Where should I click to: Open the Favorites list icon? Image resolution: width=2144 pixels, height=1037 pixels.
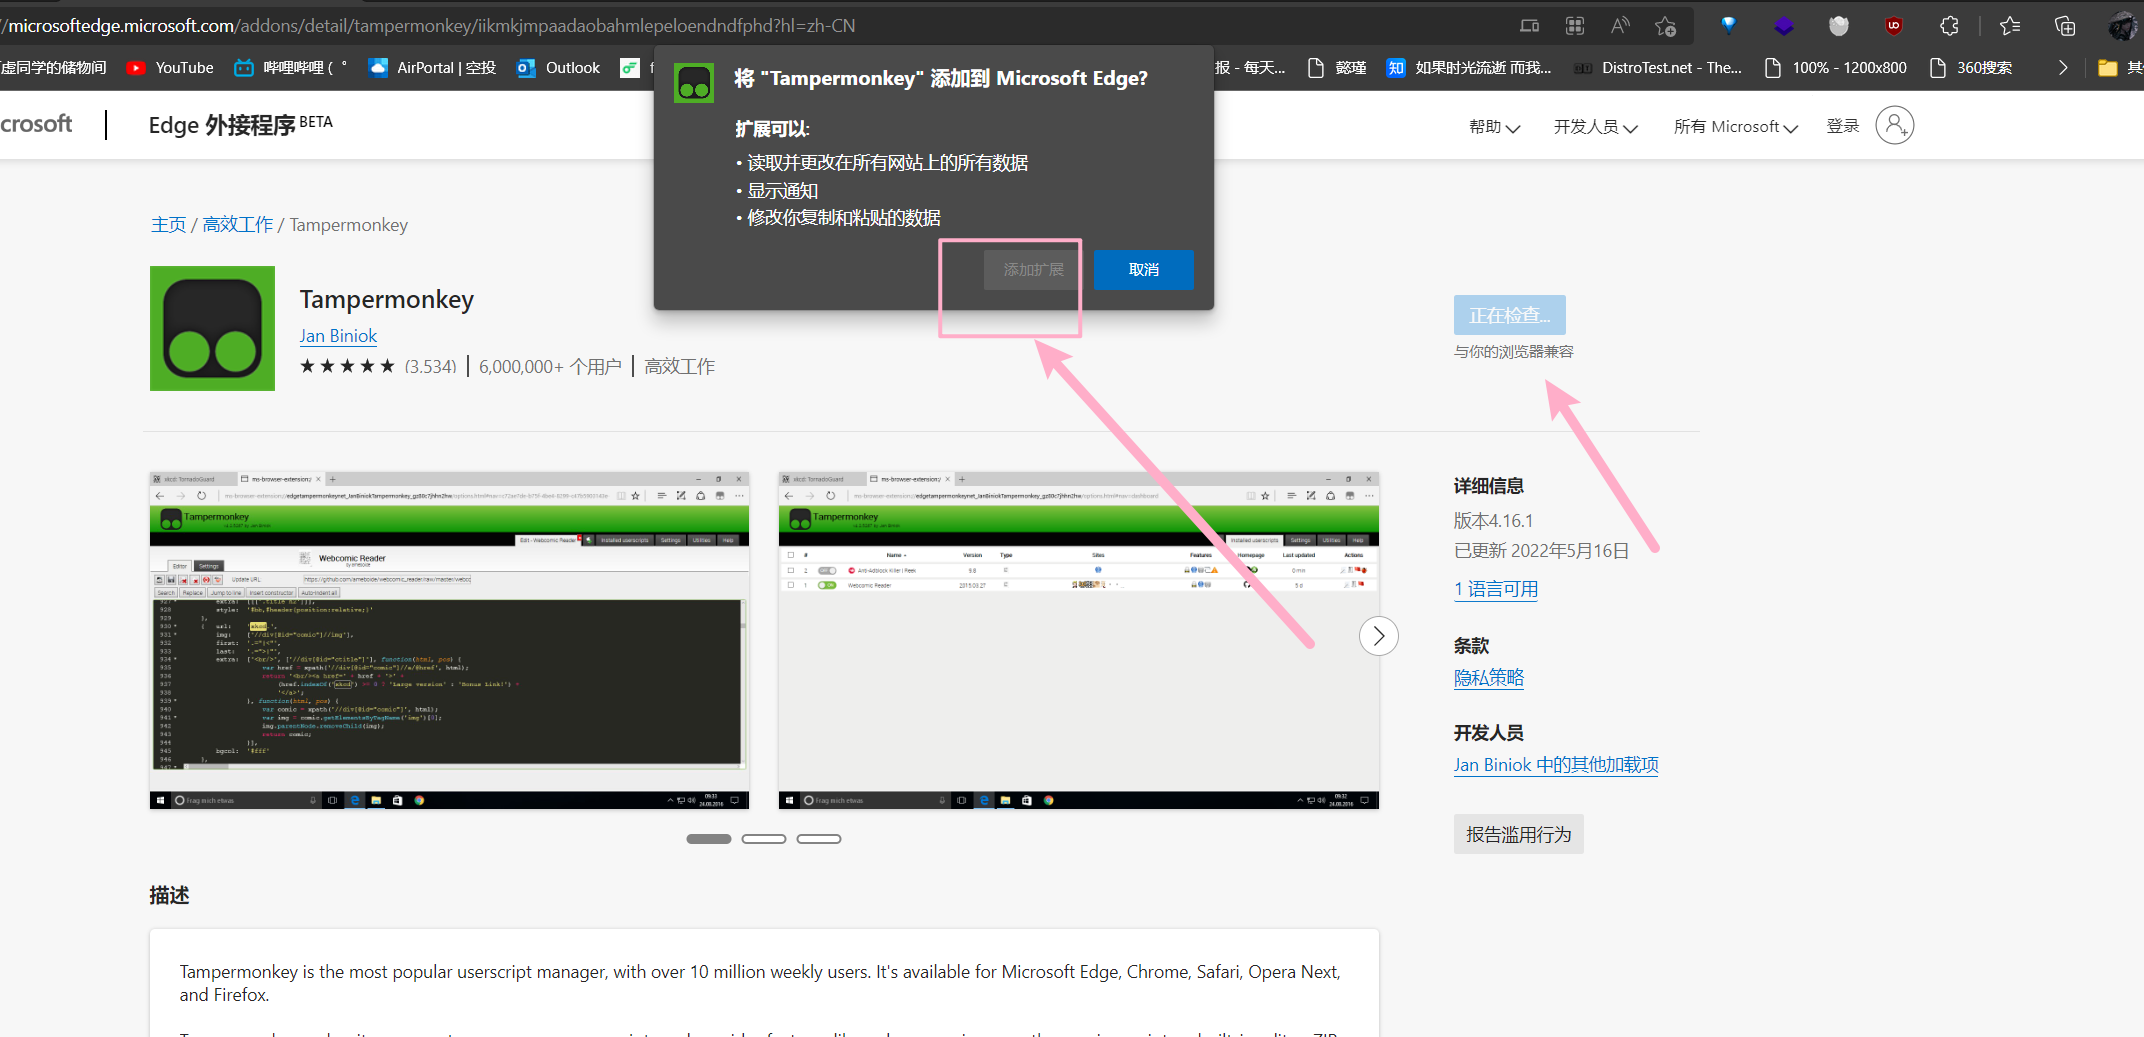pos(2010,26)
